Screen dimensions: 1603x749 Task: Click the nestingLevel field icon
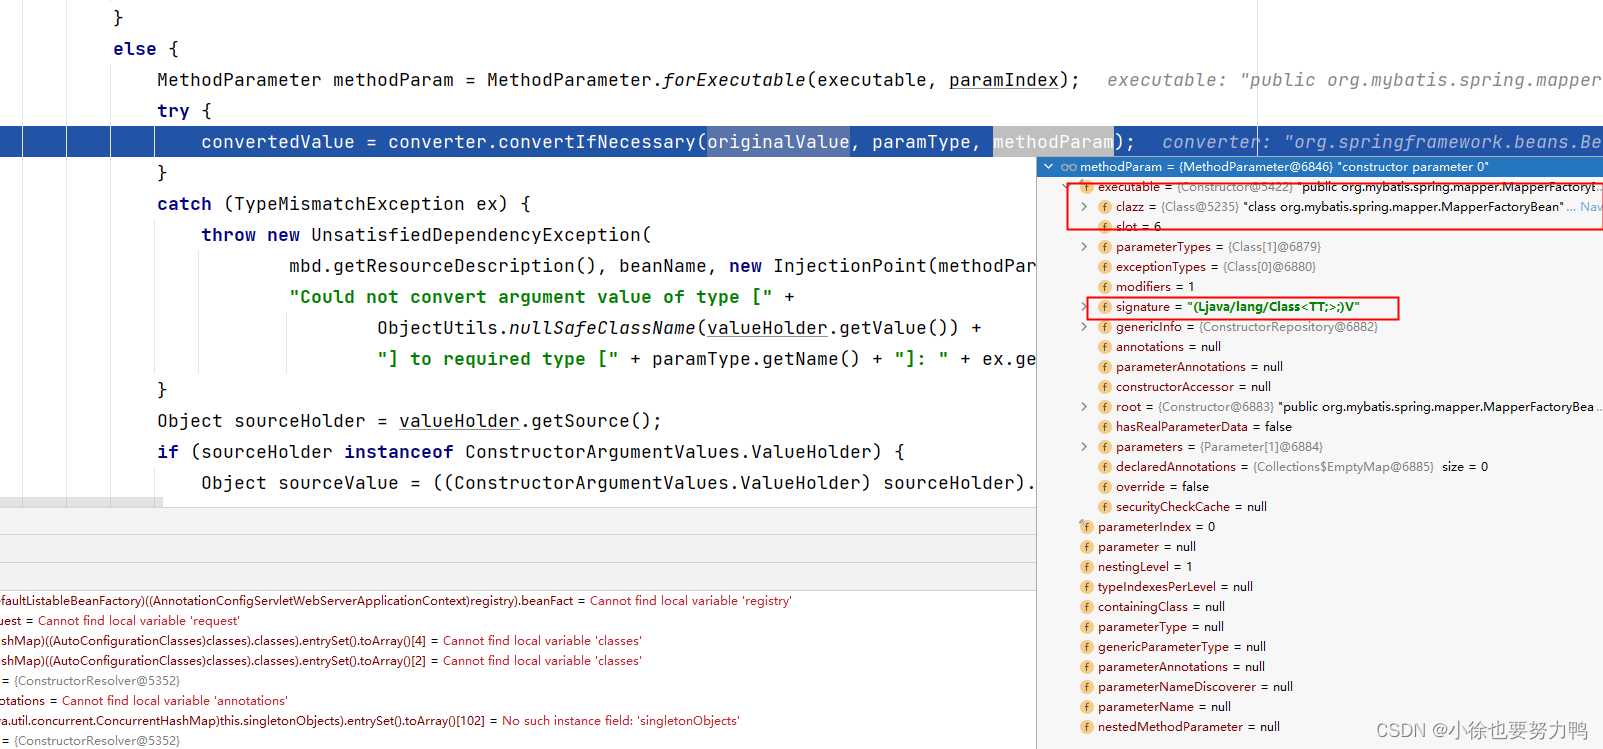[1086, 567]
